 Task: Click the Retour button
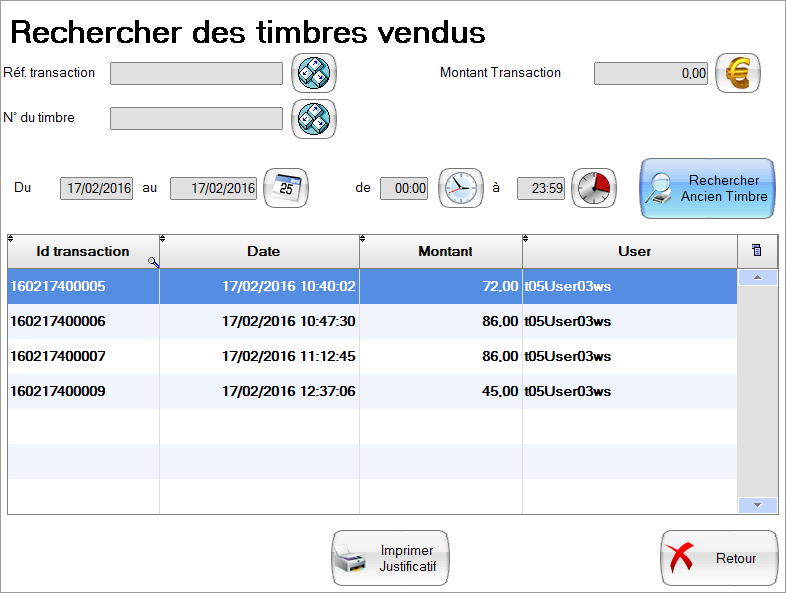click(x=718, y=558)
